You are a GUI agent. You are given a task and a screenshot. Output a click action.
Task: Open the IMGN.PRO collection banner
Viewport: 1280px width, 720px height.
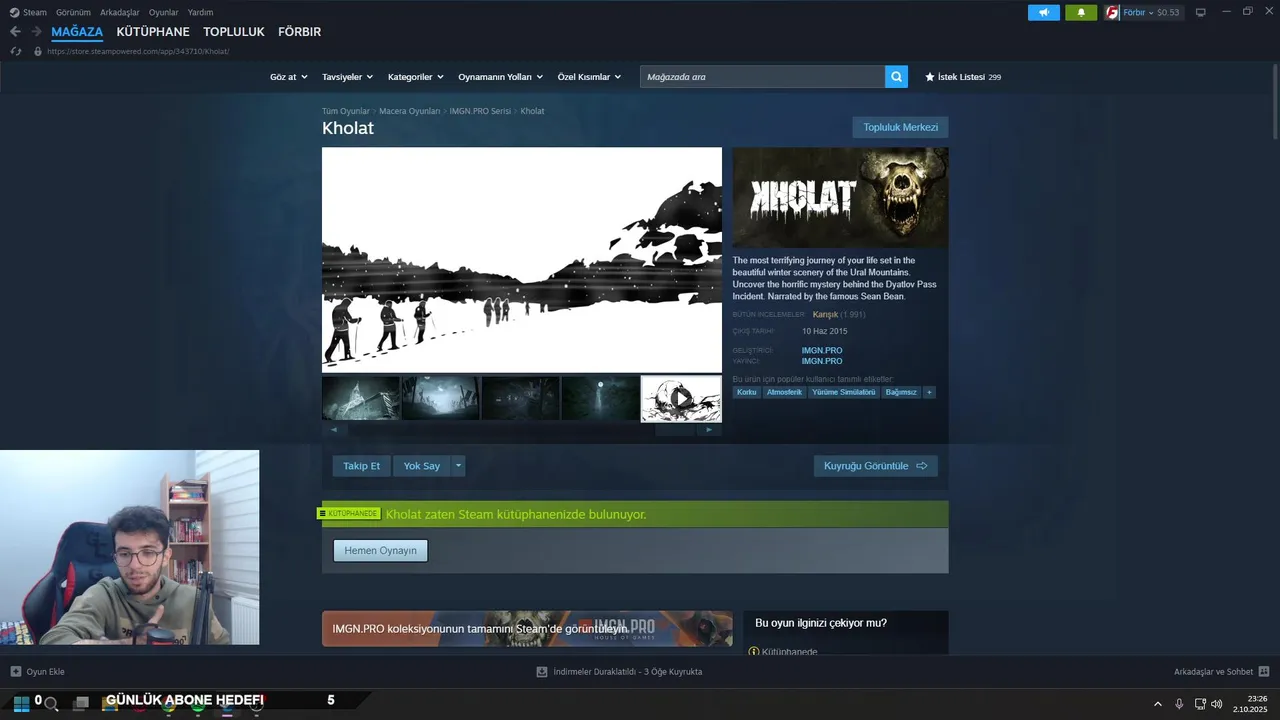pos(527,629)
